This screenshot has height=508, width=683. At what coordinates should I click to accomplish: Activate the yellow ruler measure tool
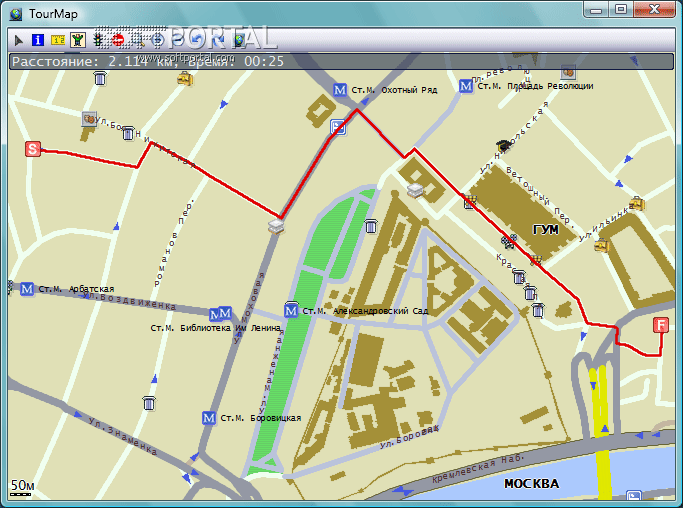pyautogui.click(x=58, y=40)
